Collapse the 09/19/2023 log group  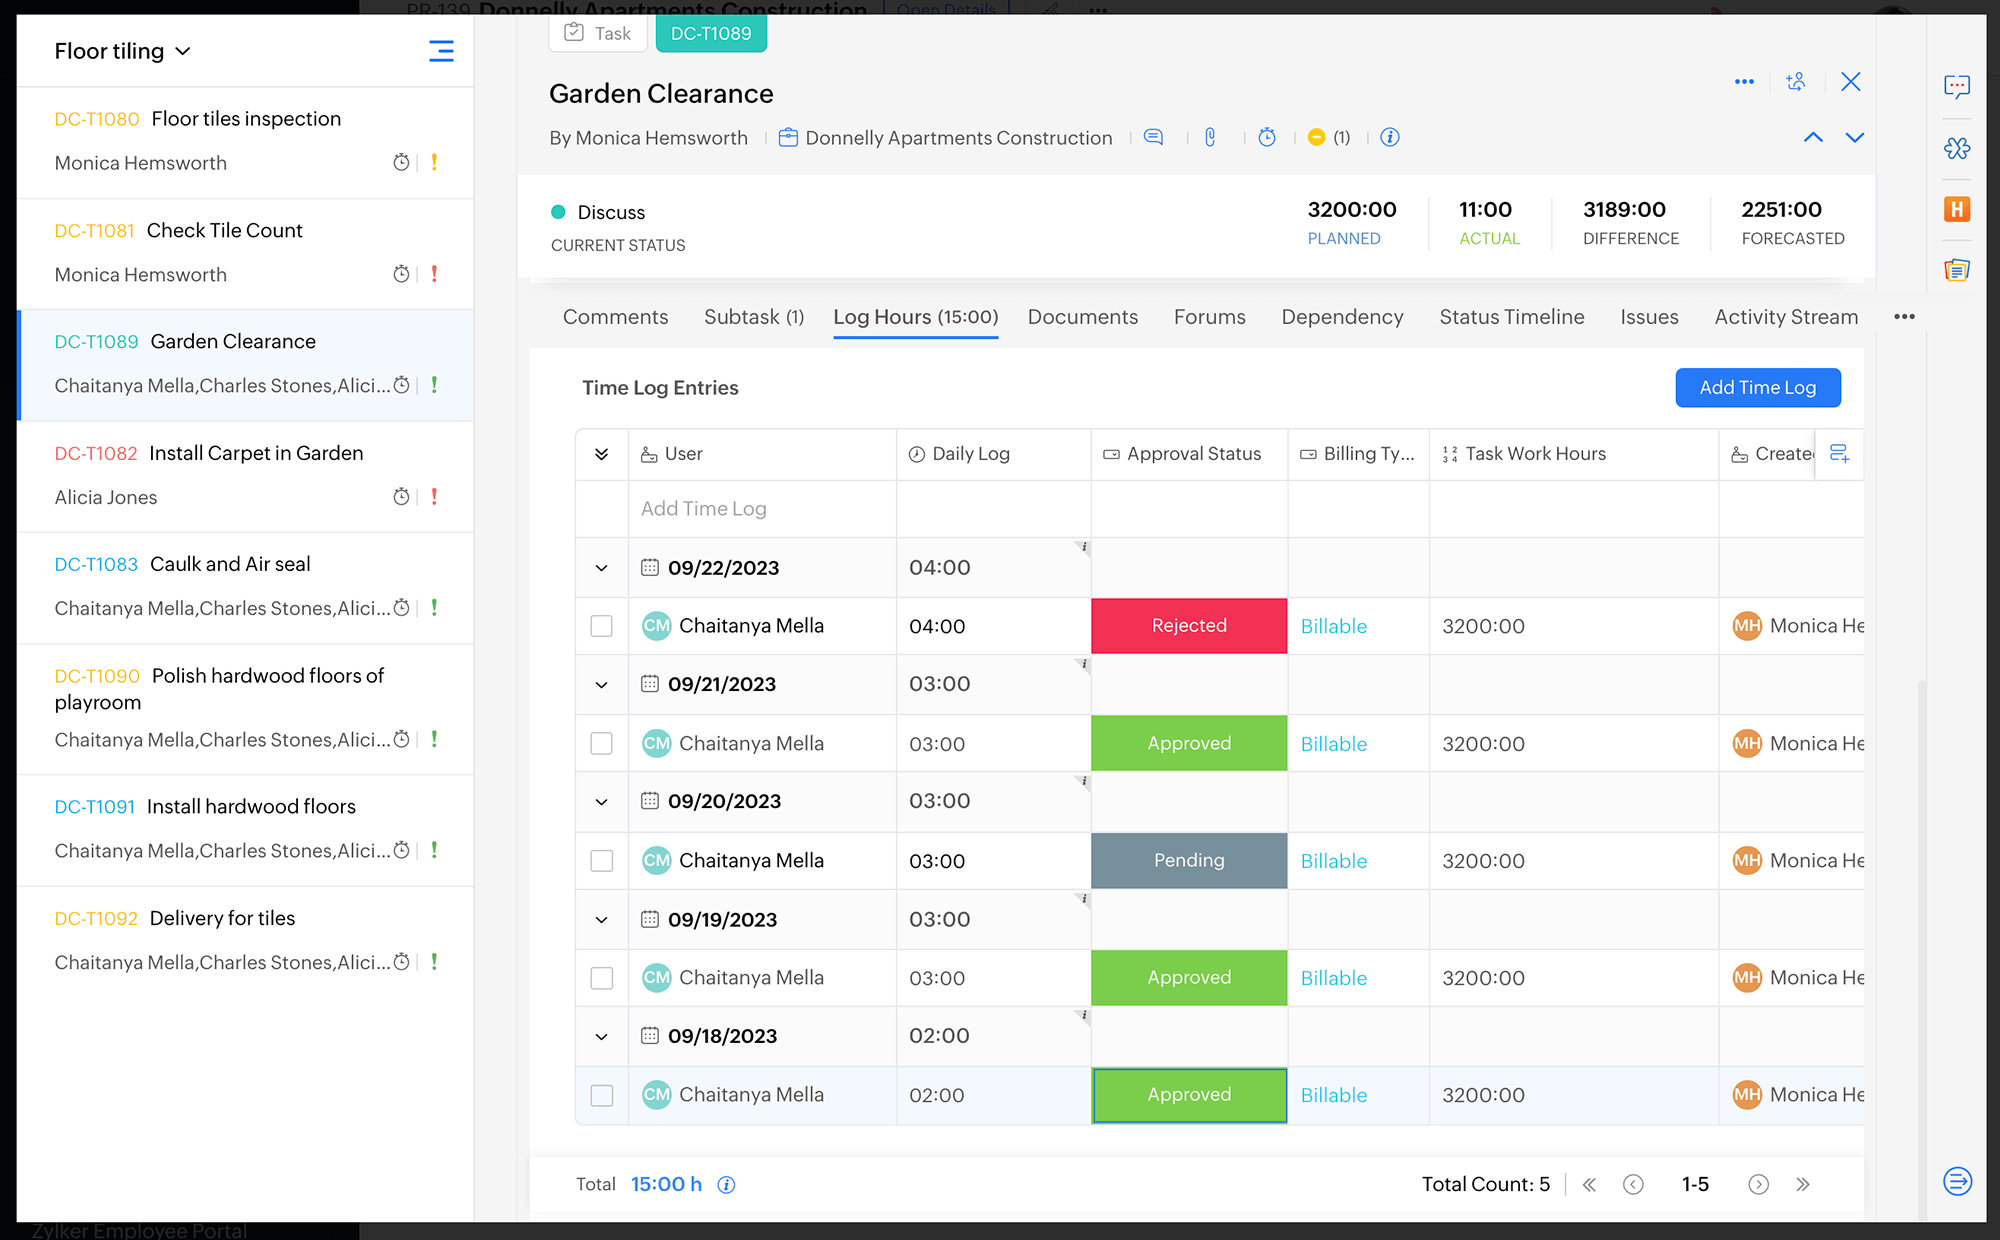click(x=601, y=920)
